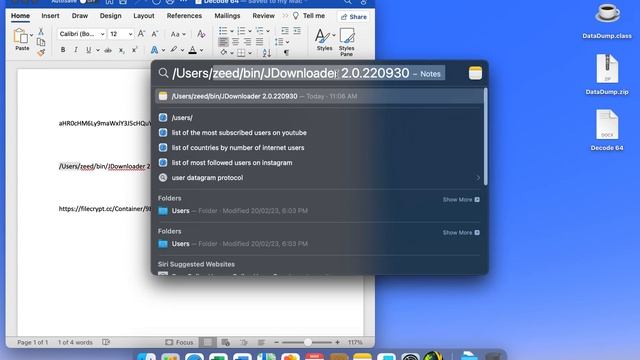Click the font color red A swatch

pos(193,50)
